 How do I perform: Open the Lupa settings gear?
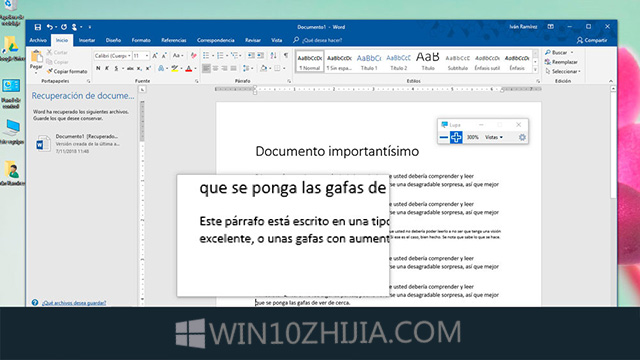click(522, 138)
